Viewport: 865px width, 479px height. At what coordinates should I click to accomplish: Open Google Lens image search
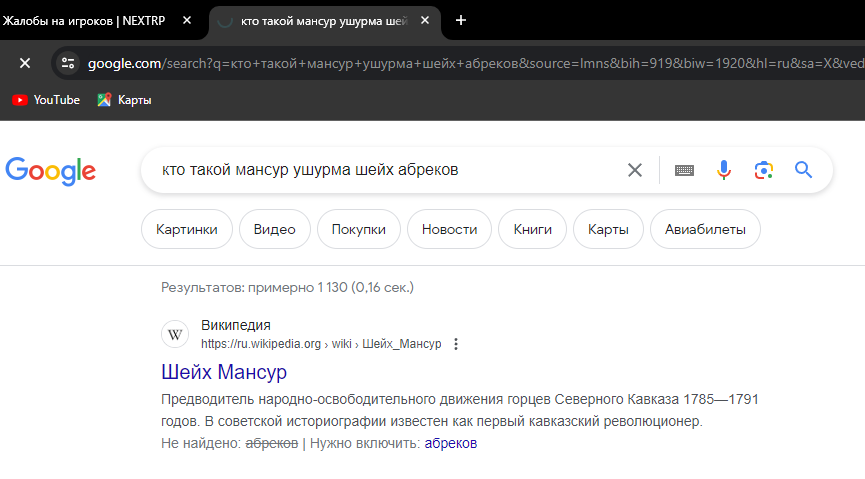764,170
